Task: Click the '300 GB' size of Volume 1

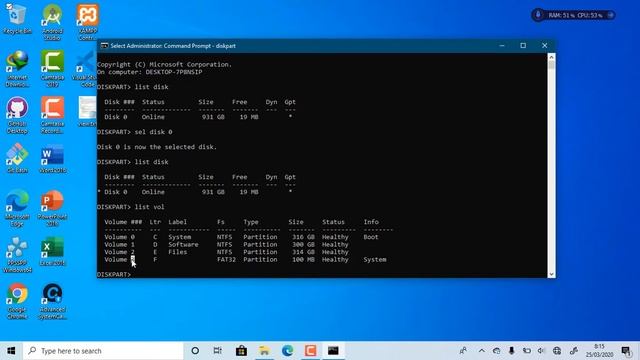Action: 303,244
